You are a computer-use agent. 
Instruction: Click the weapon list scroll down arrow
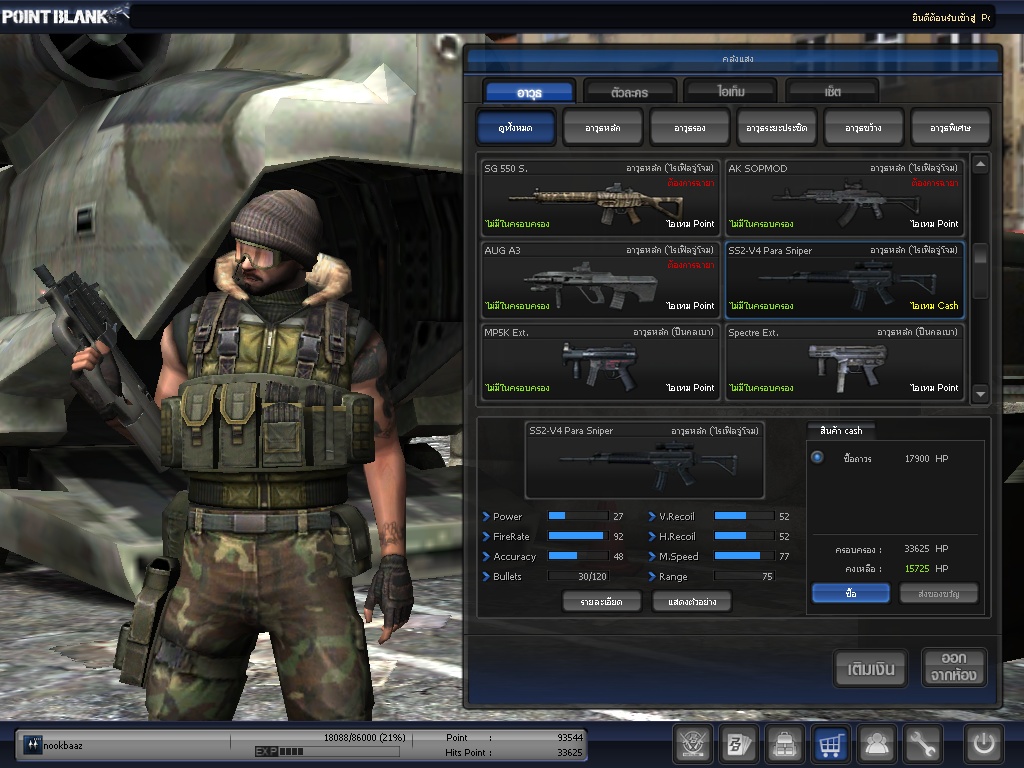pyautogui.click(x=980, y=394)
